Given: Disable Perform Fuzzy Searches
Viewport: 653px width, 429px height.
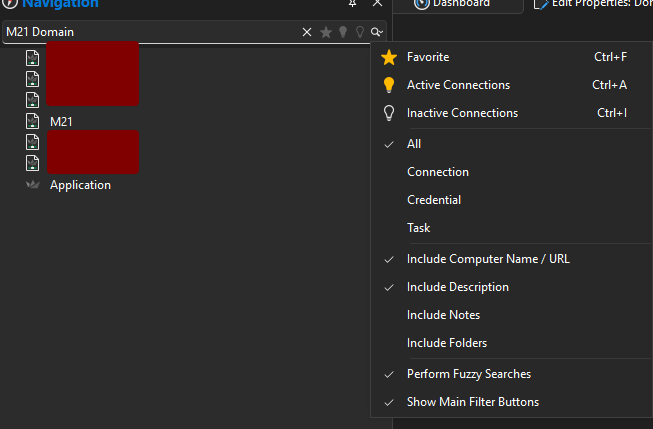Looking at the screenshot, I should tap(469, 374).
